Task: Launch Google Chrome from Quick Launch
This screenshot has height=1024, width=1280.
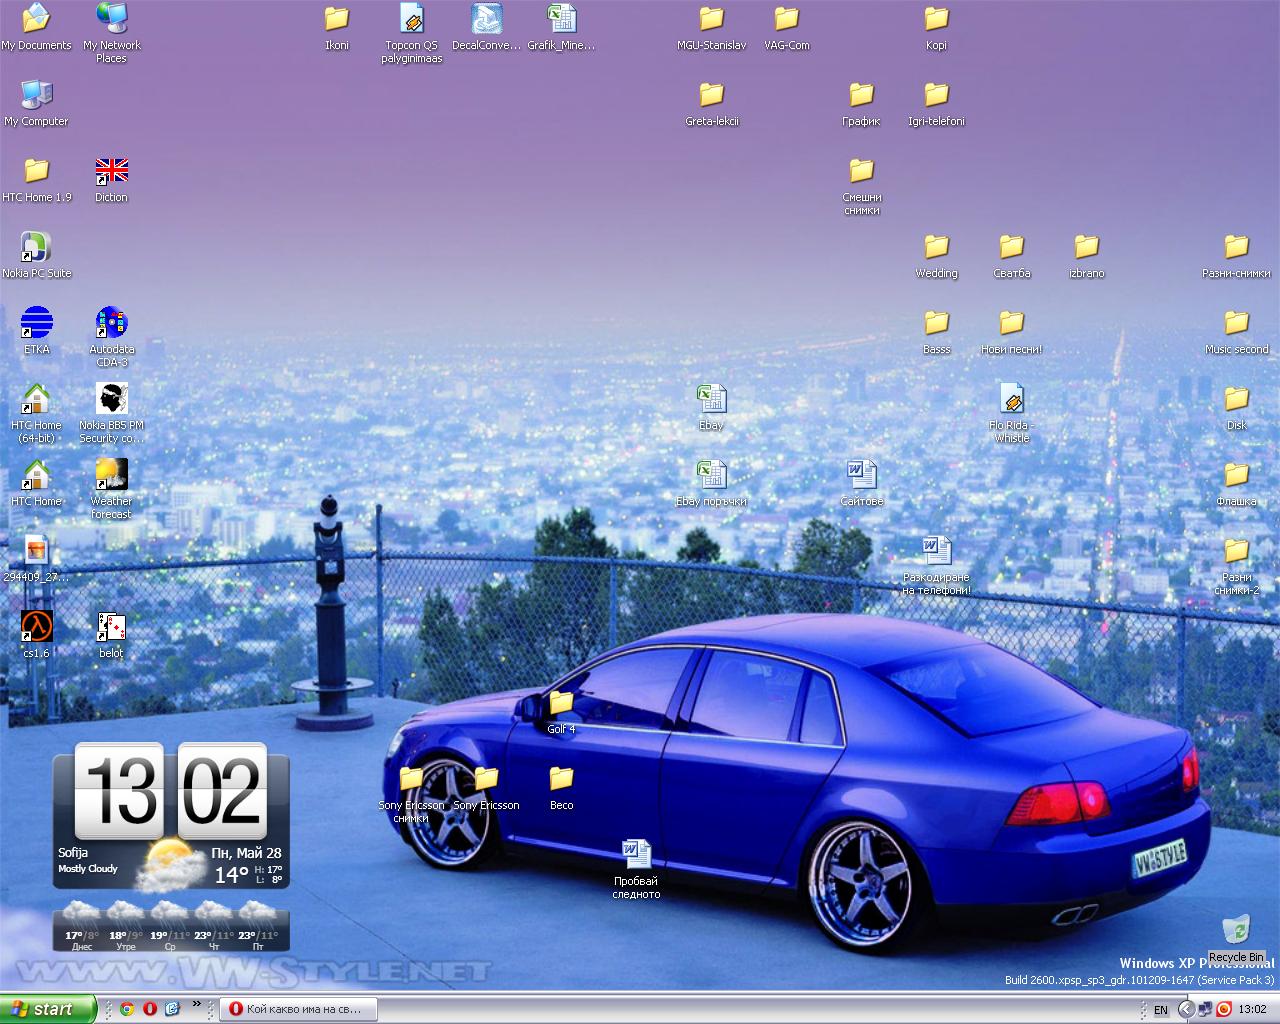Action: (x=127, y=1009)
